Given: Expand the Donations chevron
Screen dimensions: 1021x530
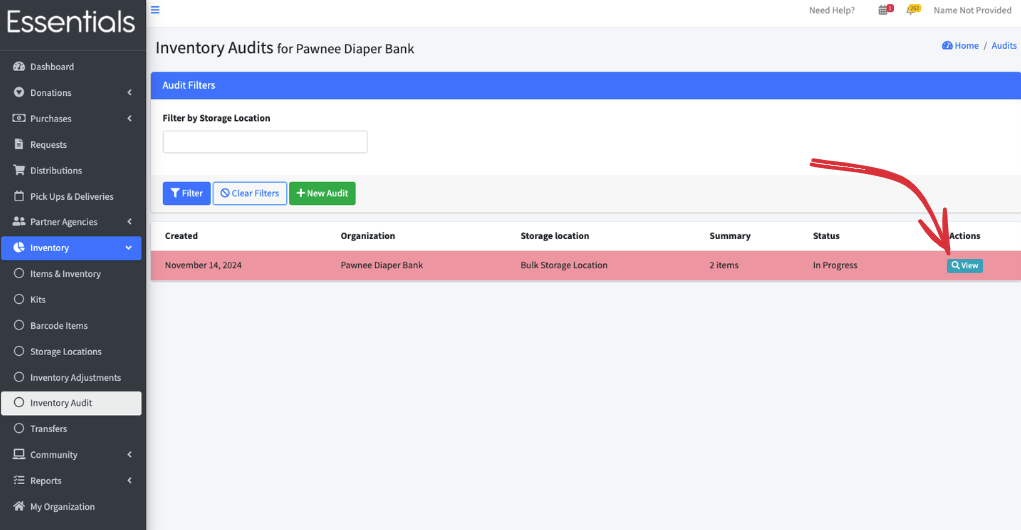Looking at the screenshot, I should tap(130, 92).
